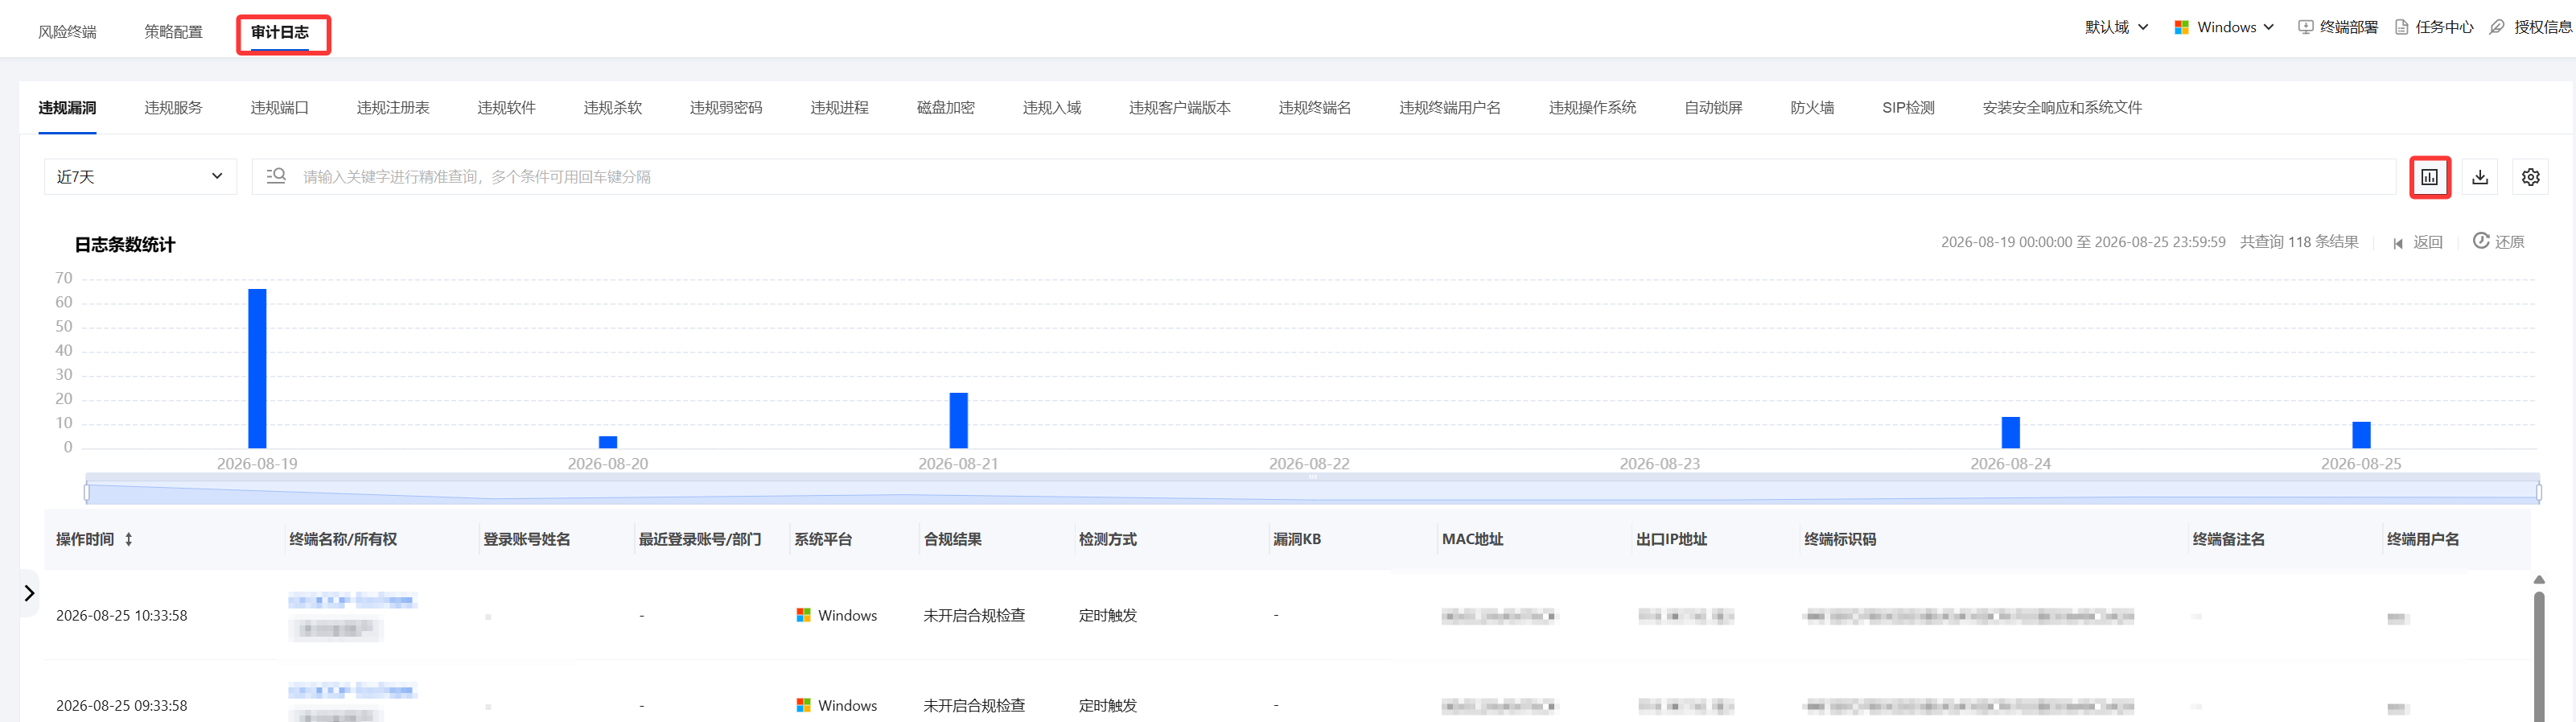Image resolution: width=2576 pixels, height=722 pixels.
Task: Expand the 近7天 time range dropdown
Action: pyautogui.click(x=140, y=177)
